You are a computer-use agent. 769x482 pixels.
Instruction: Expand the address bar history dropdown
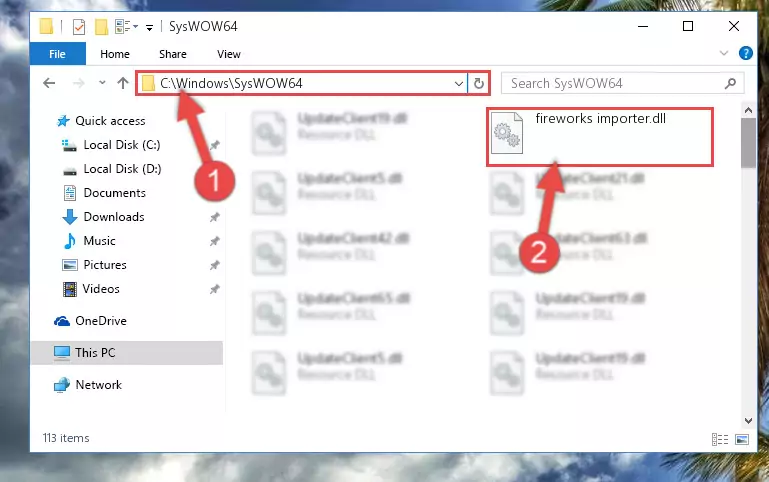click(x=459, y=83)
